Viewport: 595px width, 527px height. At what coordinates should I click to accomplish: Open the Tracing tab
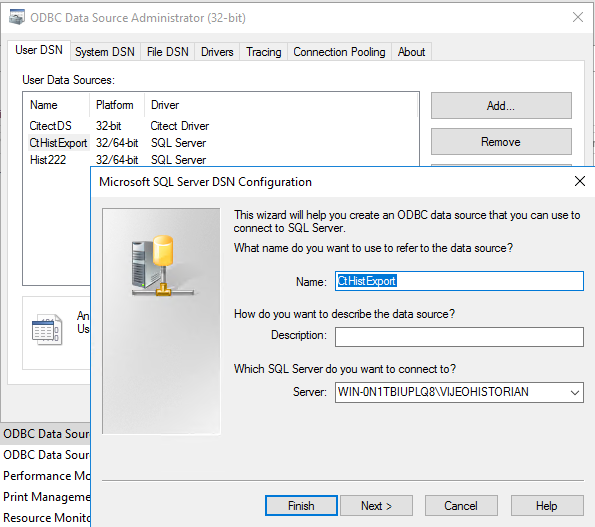click(264, 52)
